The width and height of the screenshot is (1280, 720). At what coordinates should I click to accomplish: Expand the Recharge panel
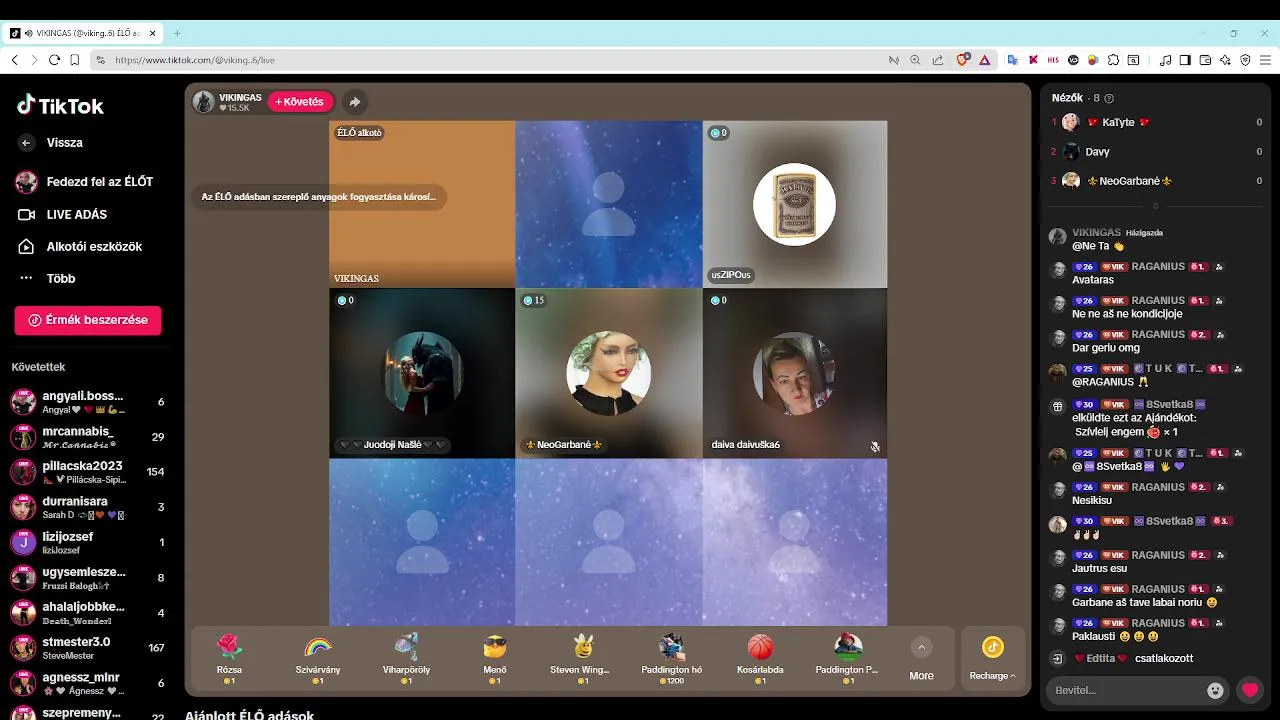point(992,658)
